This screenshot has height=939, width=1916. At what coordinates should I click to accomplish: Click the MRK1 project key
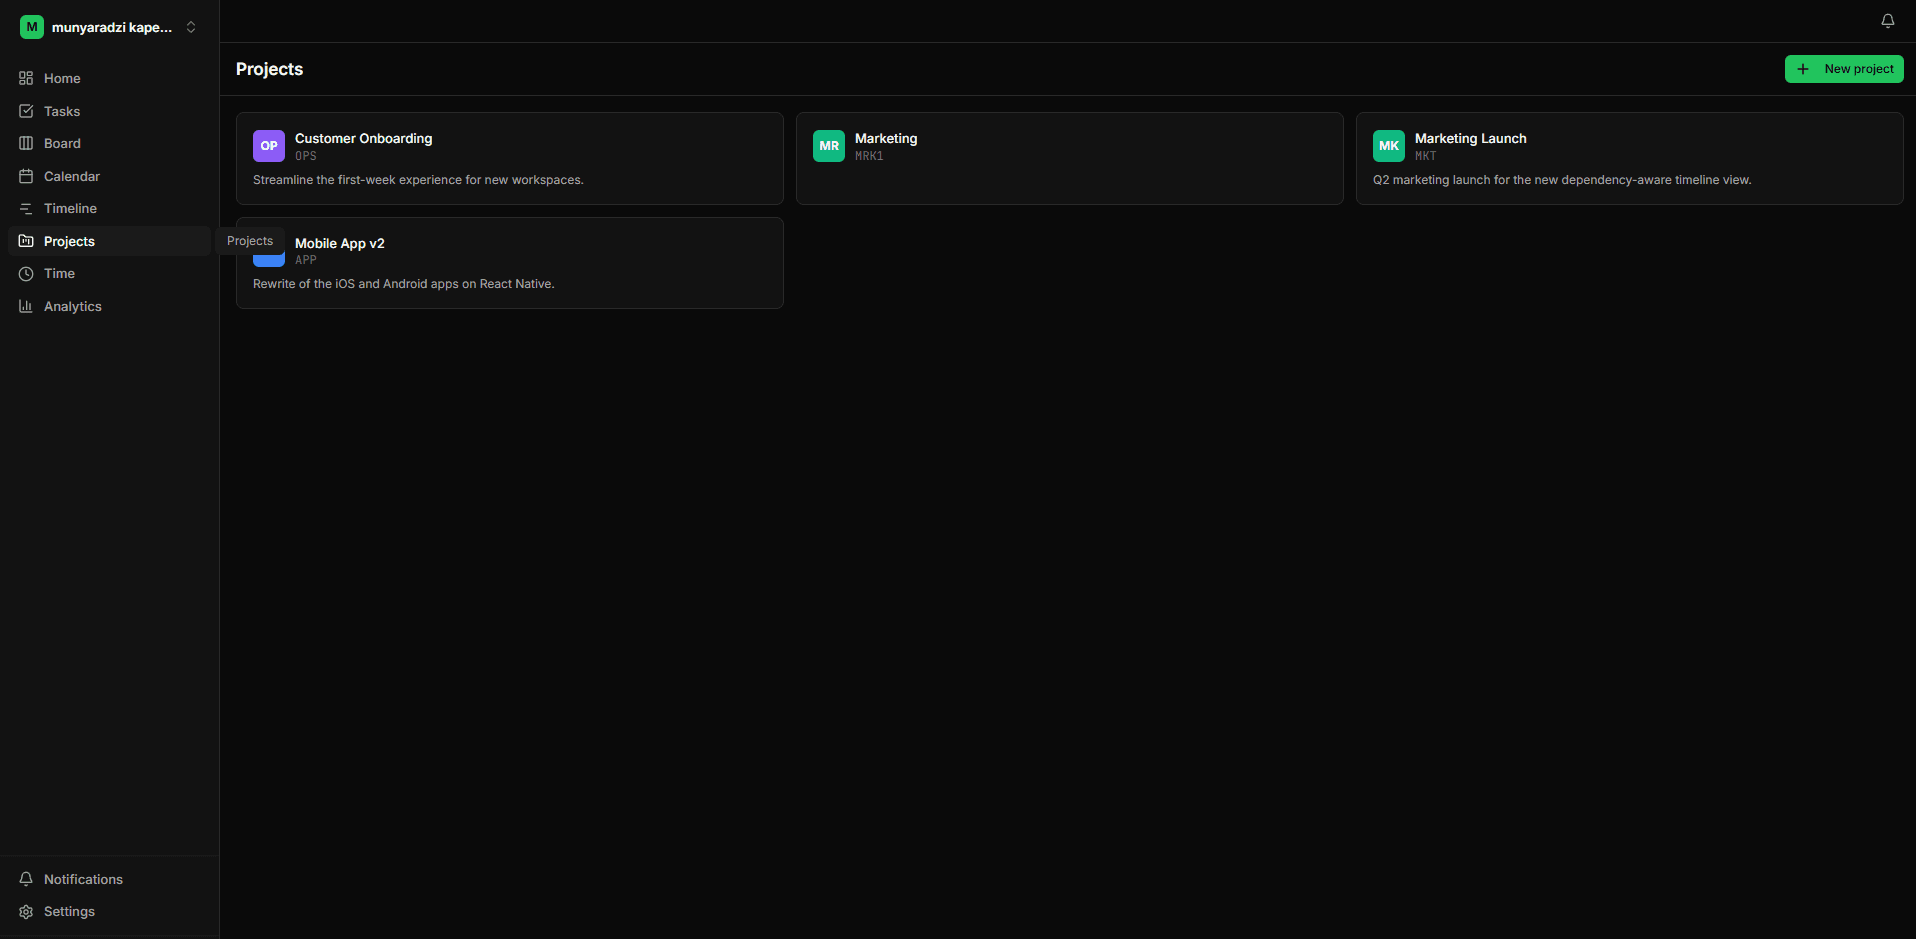click(x=869, y=156)
